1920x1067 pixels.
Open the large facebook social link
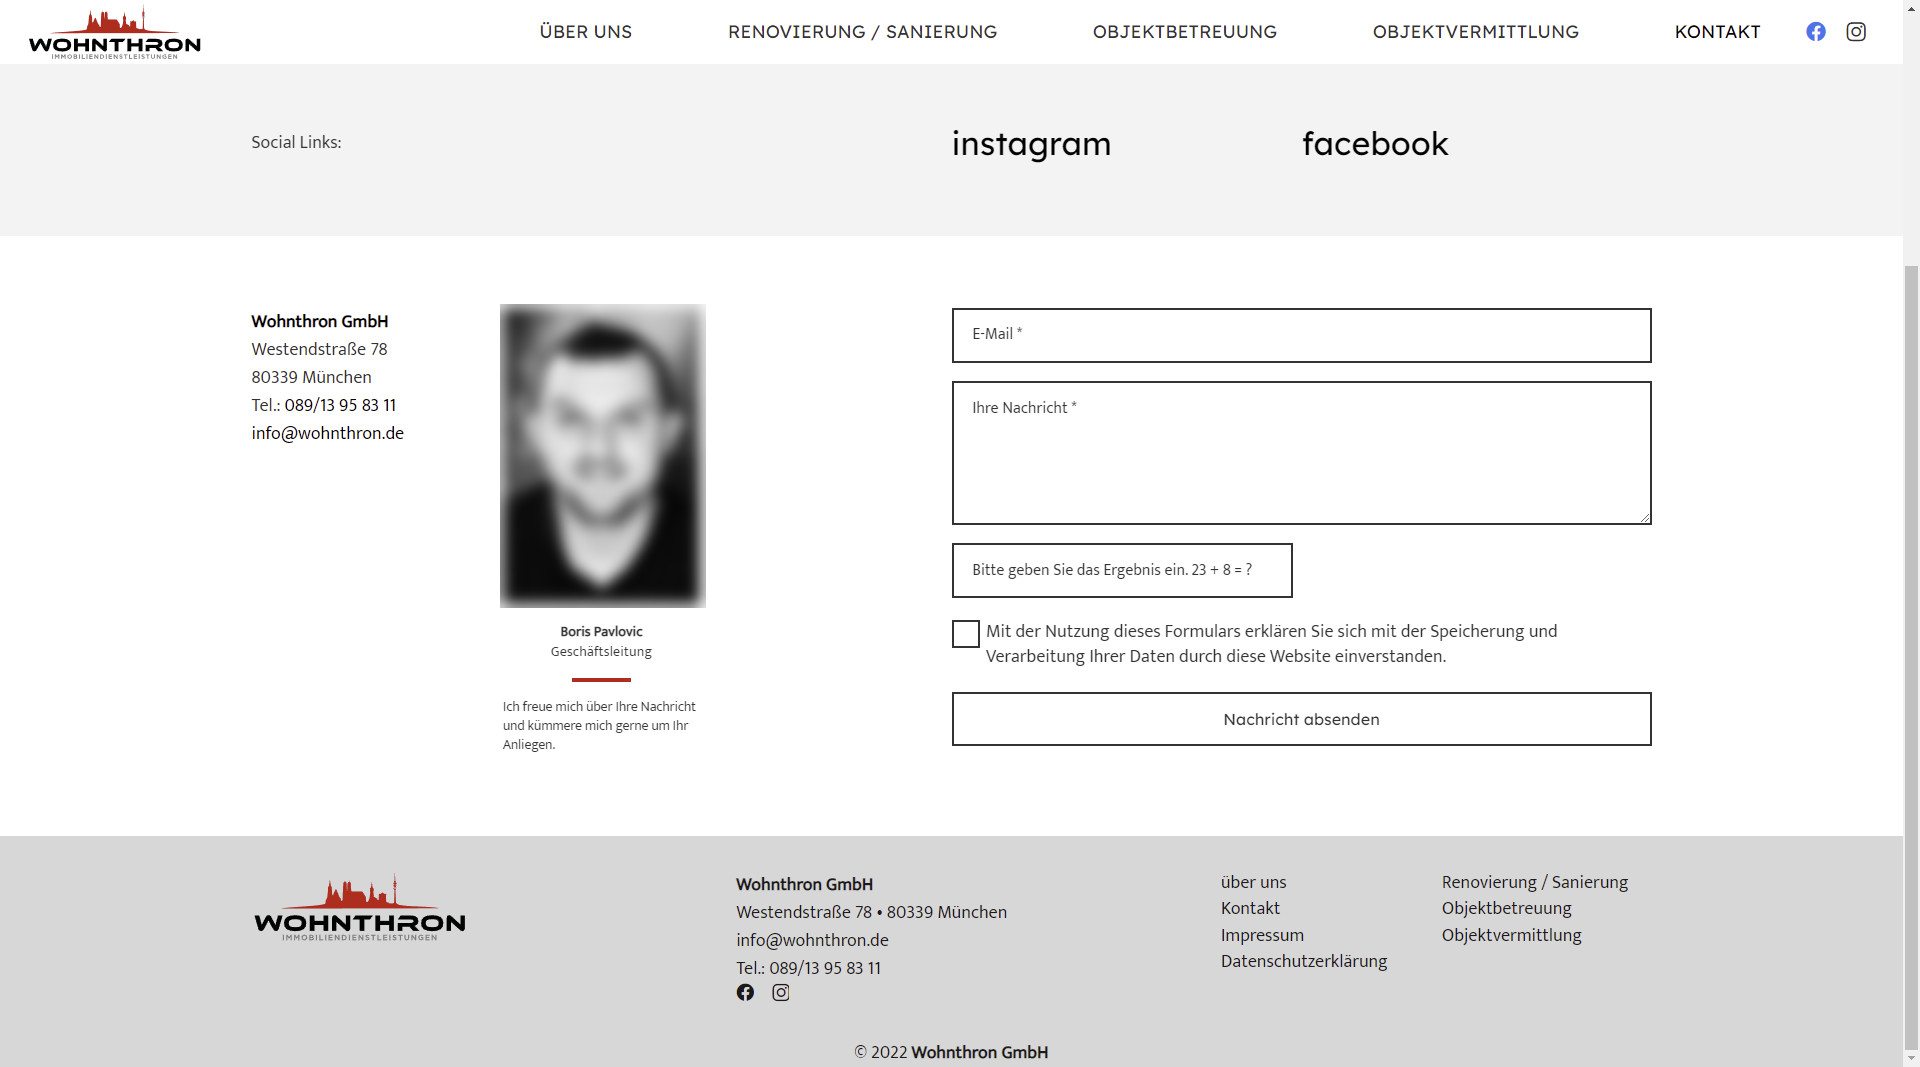1375,144
